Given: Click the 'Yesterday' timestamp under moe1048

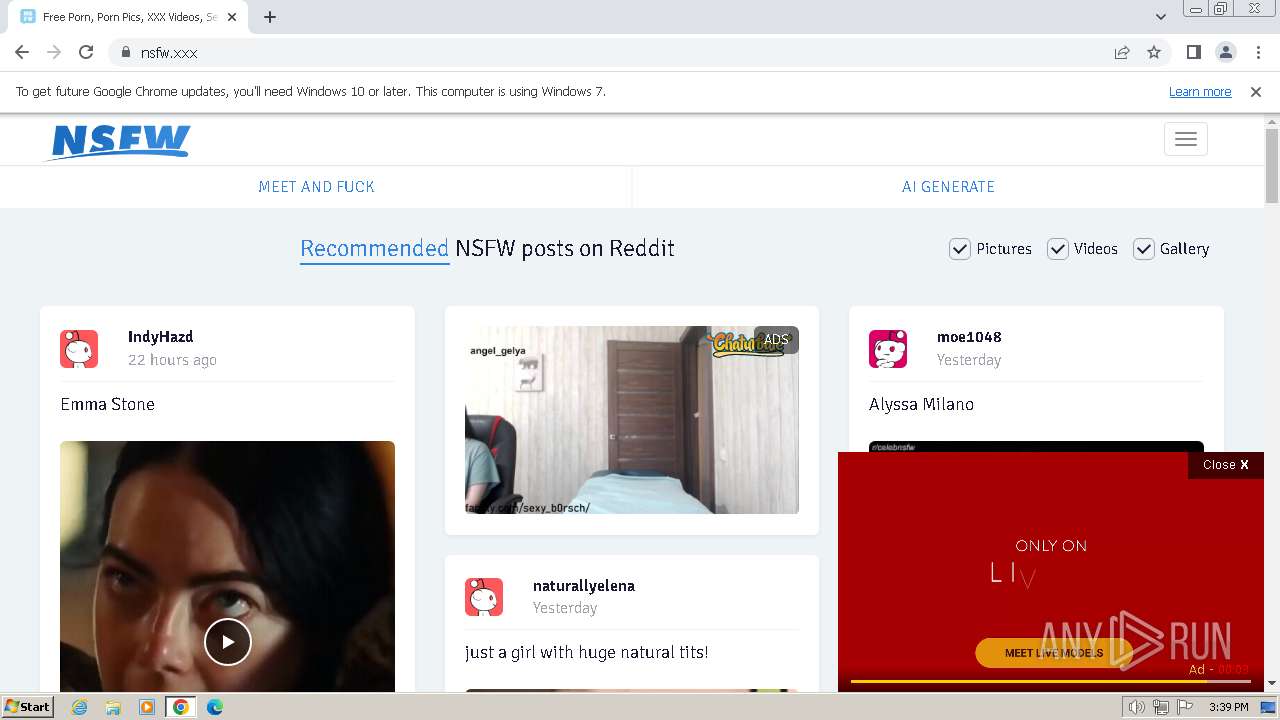Looking at the screenshot, I should tap(969, 360).
